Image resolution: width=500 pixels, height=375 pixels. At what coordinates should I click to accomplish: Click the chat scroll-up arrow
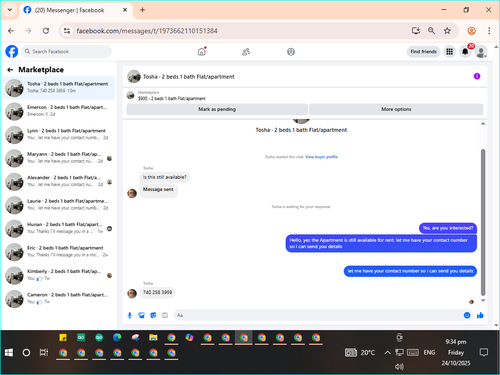click(x=483, y=124)
